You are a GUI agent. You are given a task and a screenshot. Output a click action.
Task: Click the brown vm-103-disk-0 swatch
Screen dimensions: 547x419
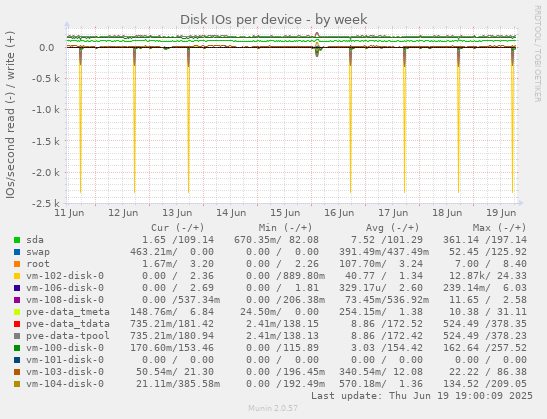click(x=17, y=372)
